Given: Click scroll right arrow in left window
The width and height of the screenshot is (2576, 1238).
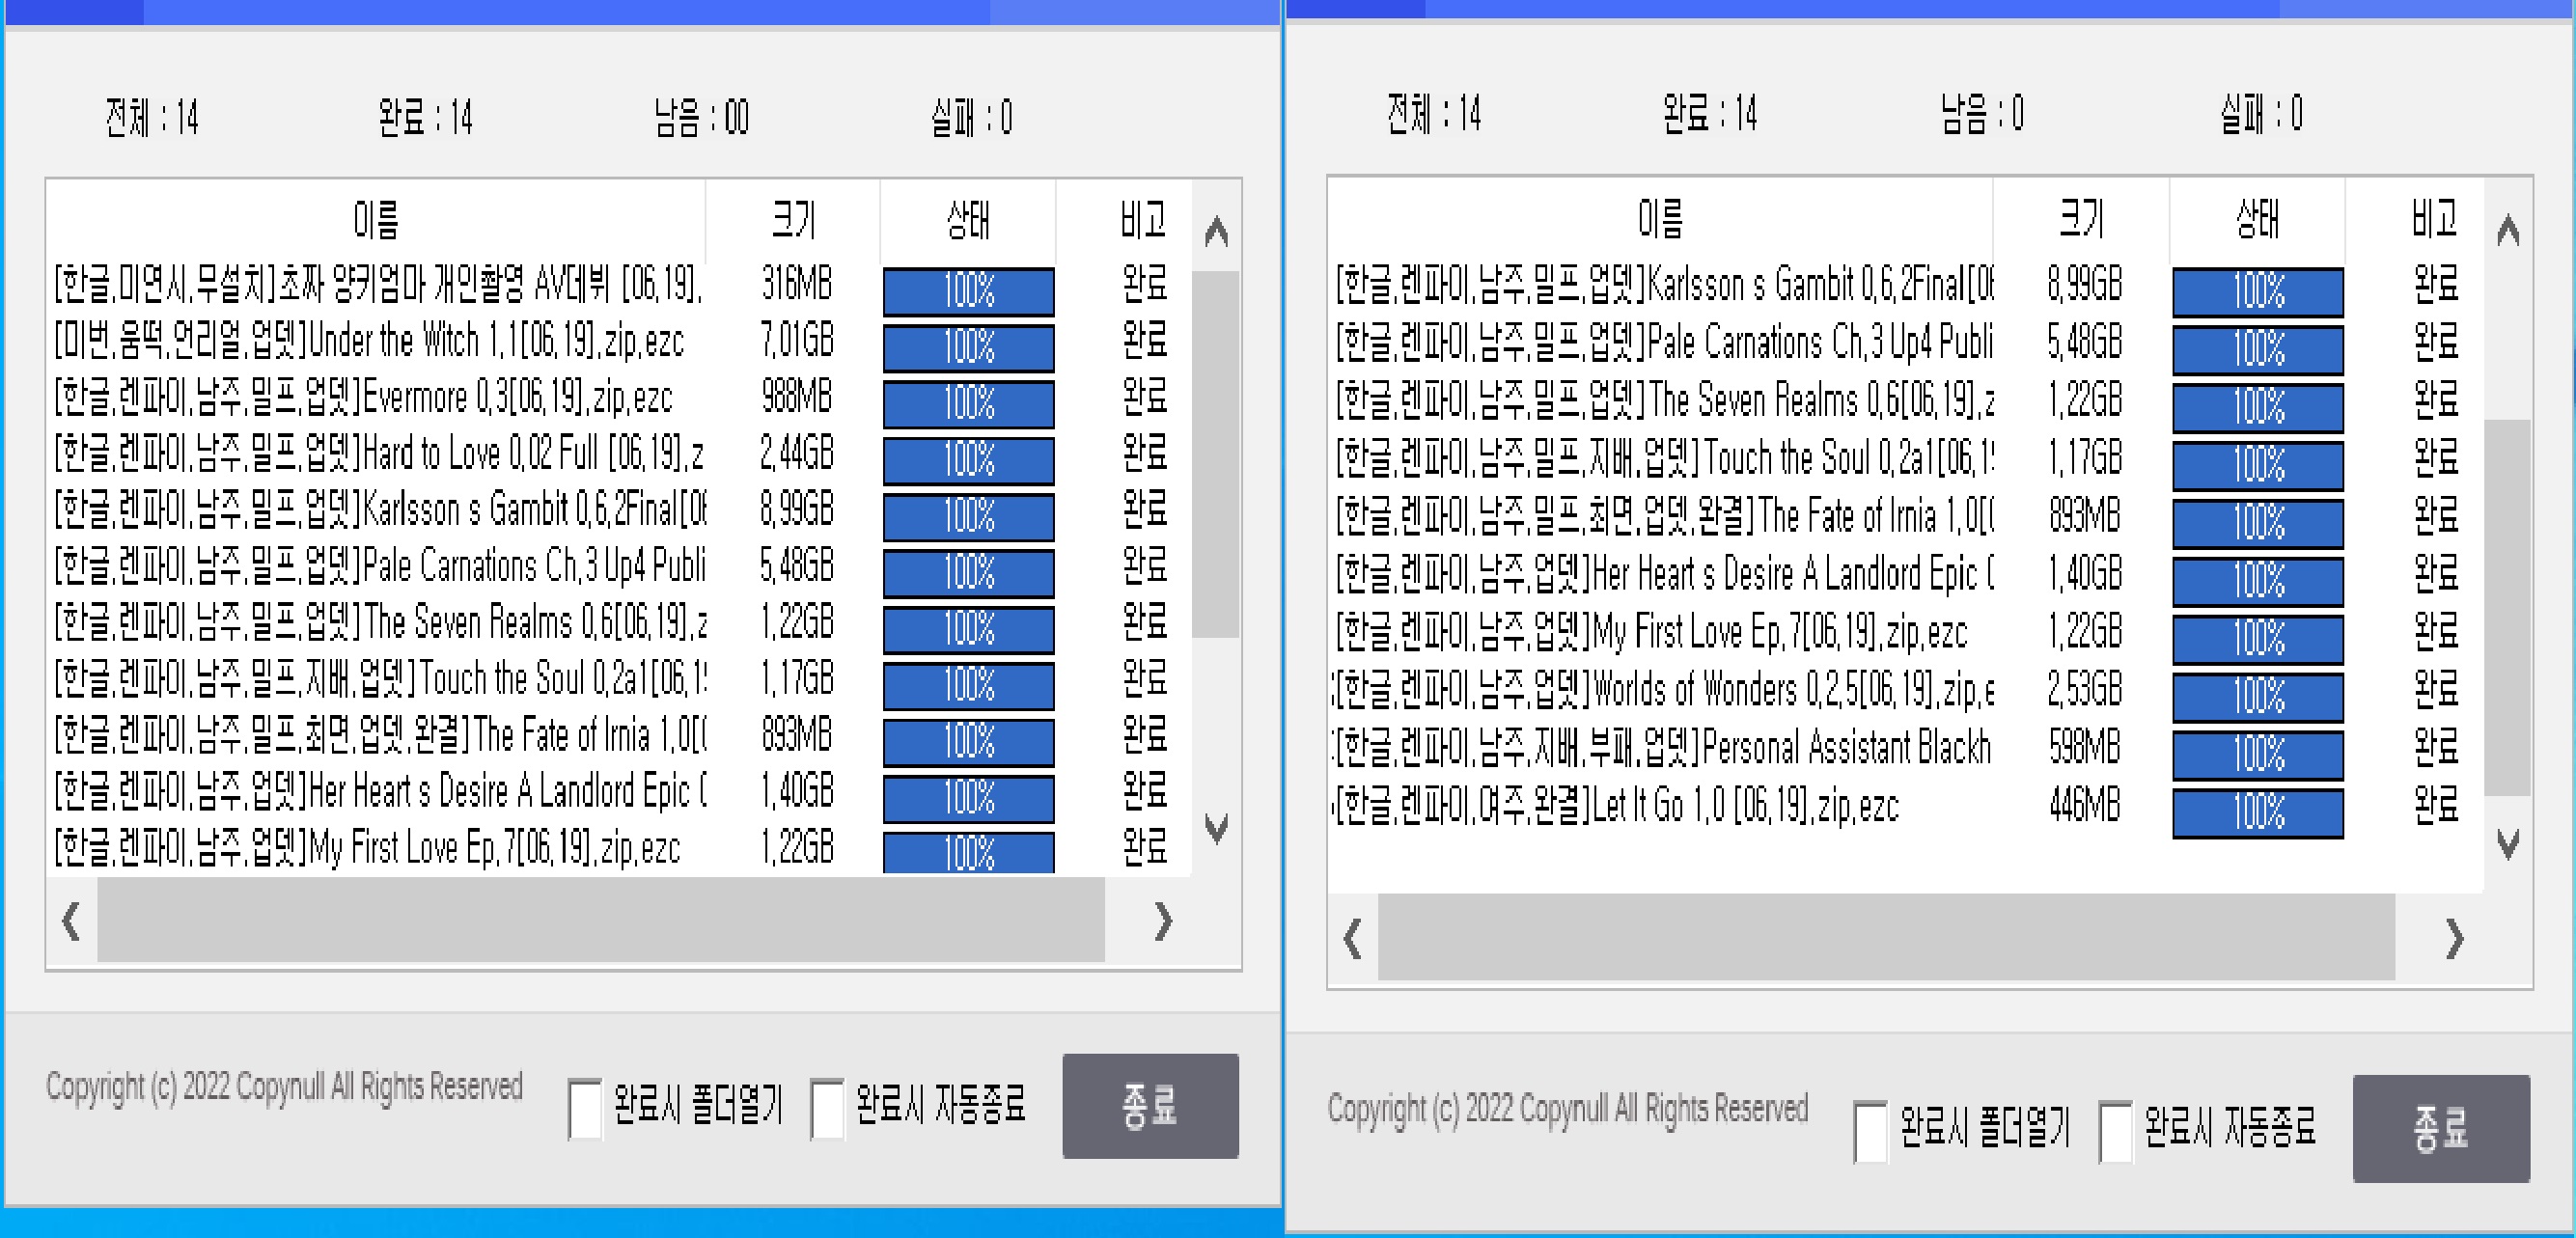Looking at the screenshot, I should [1162, 921].
